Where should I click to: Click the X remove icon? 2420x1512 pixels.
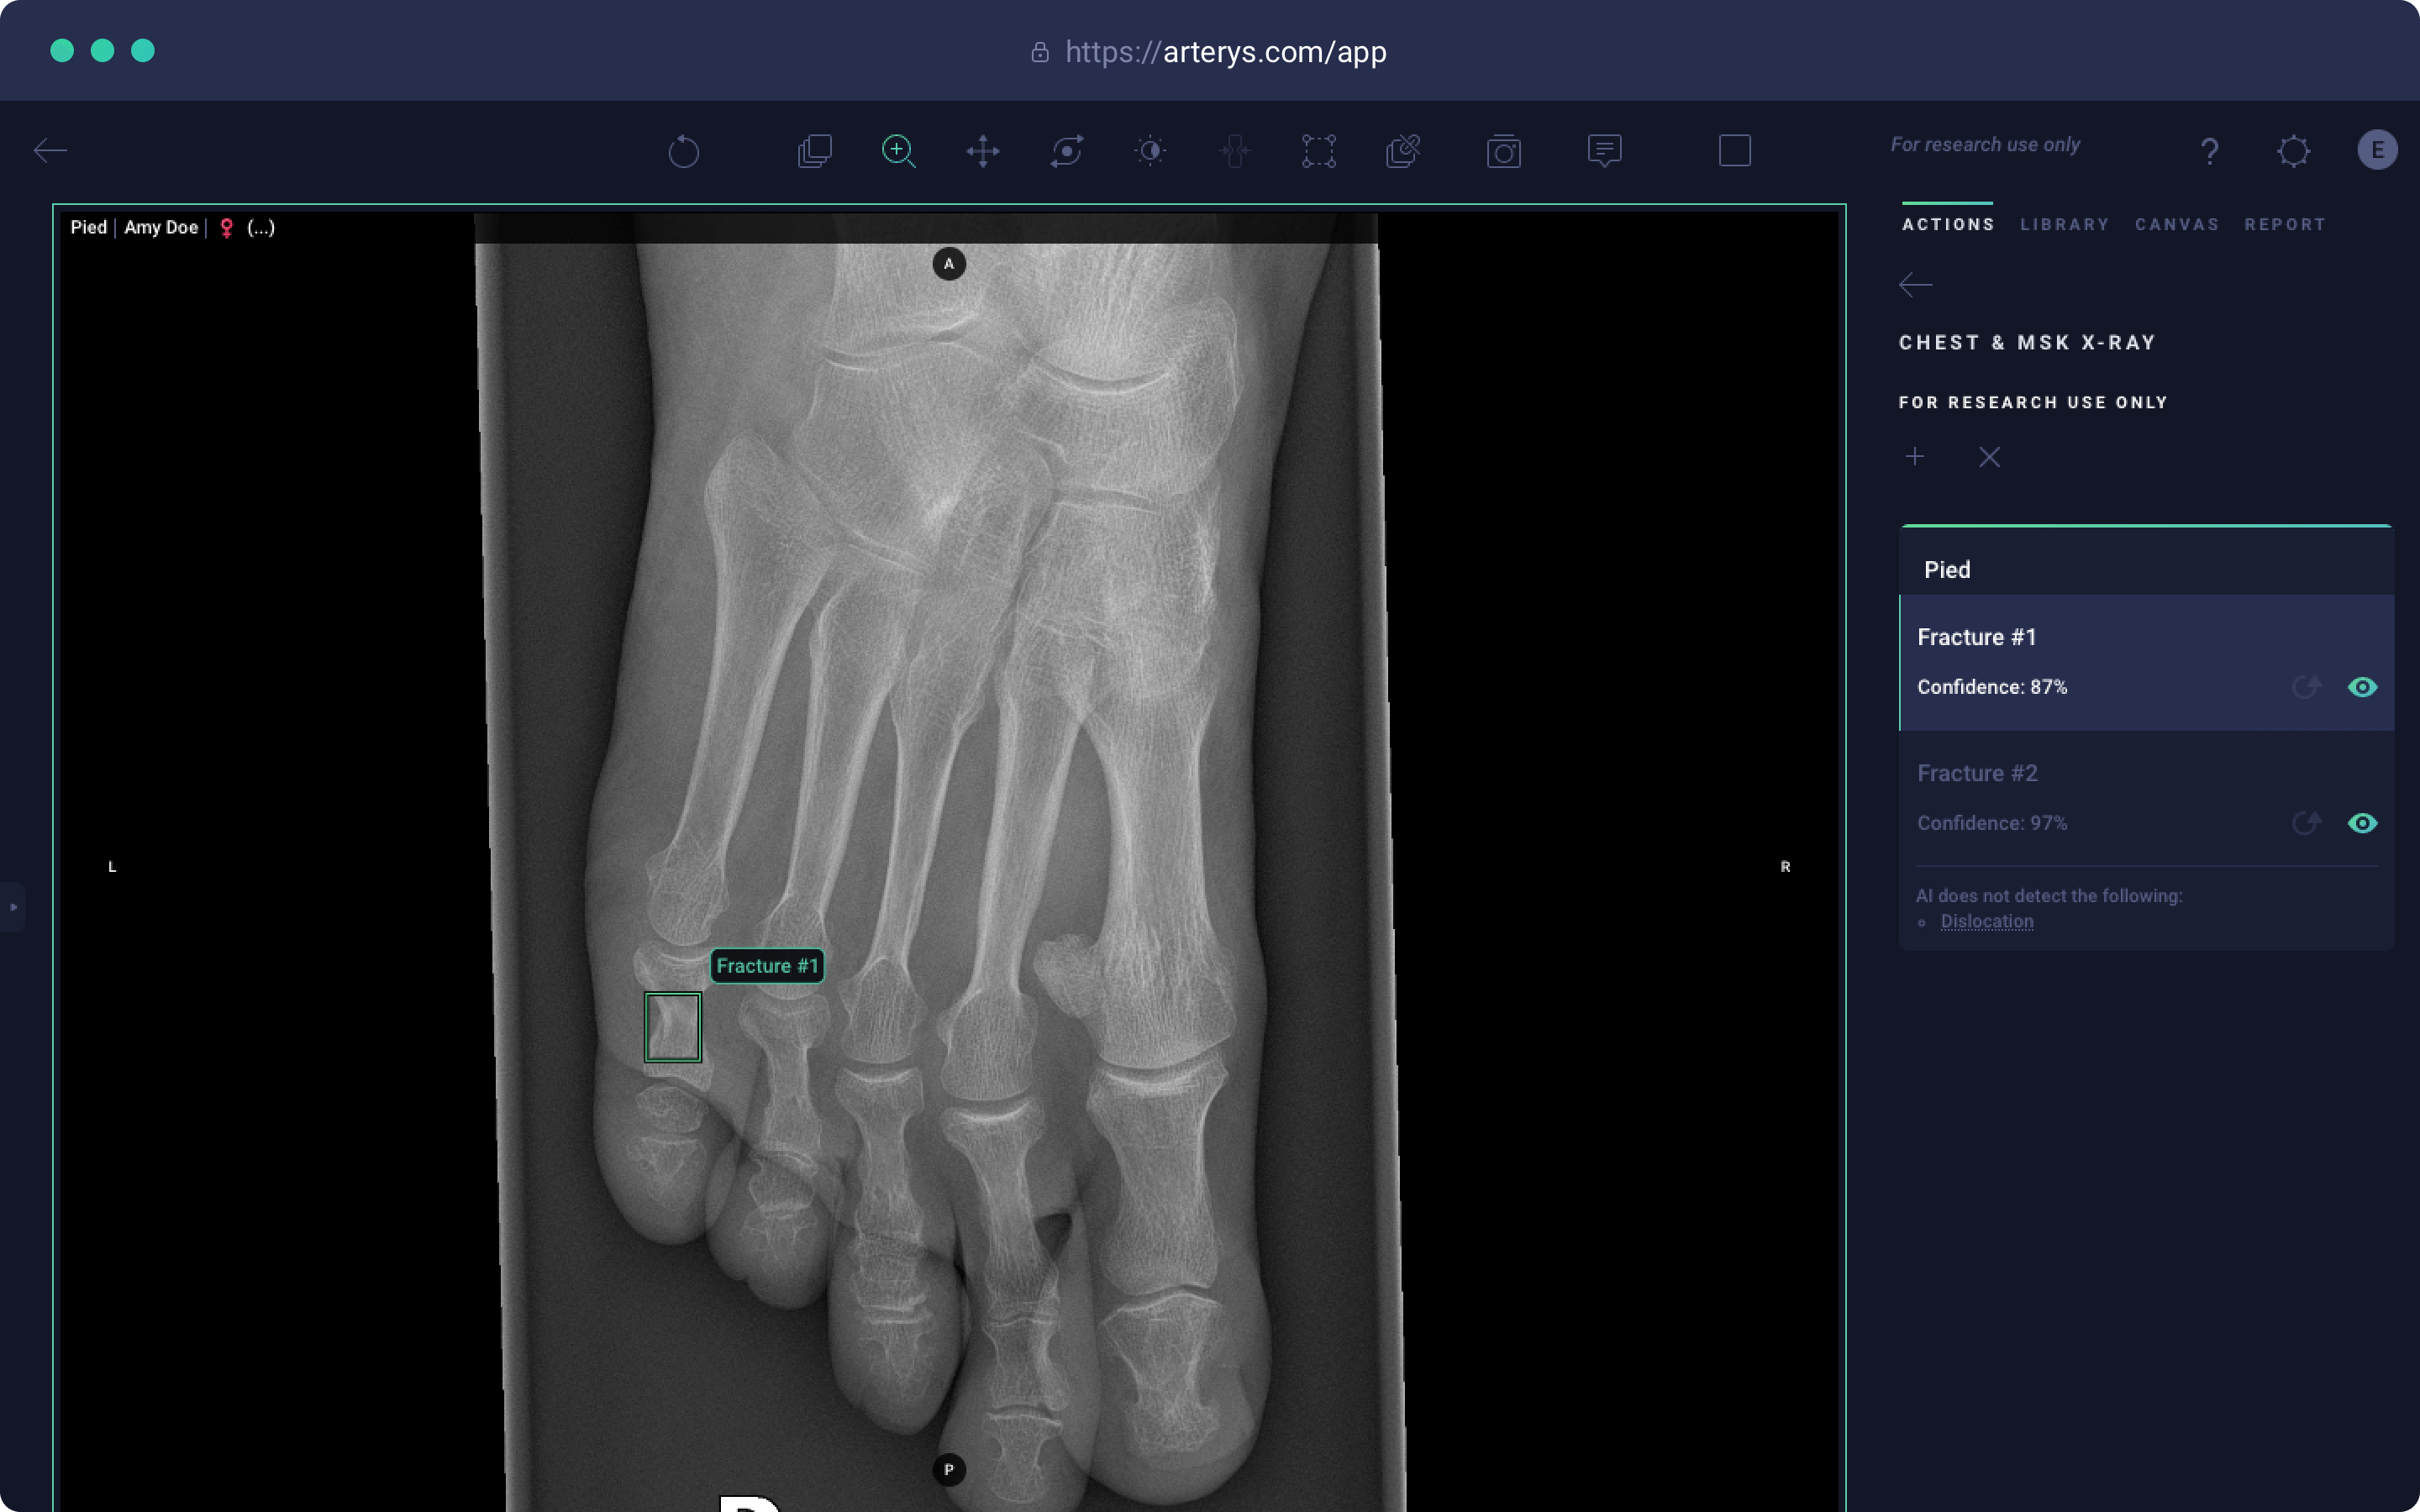(x=1990, y=457)
